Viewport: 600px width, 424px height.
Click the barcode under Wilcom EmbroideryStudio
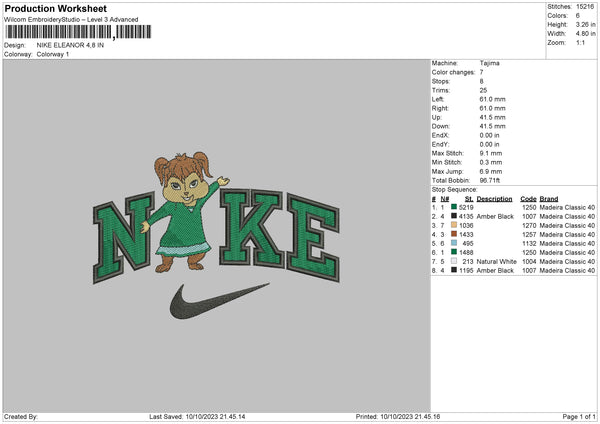coord(78,32)
